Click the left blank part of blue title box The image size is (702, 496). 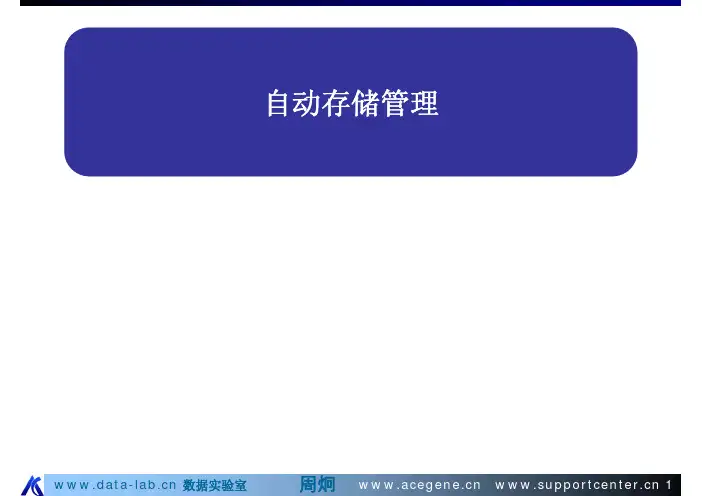click(x=150, y=103)
